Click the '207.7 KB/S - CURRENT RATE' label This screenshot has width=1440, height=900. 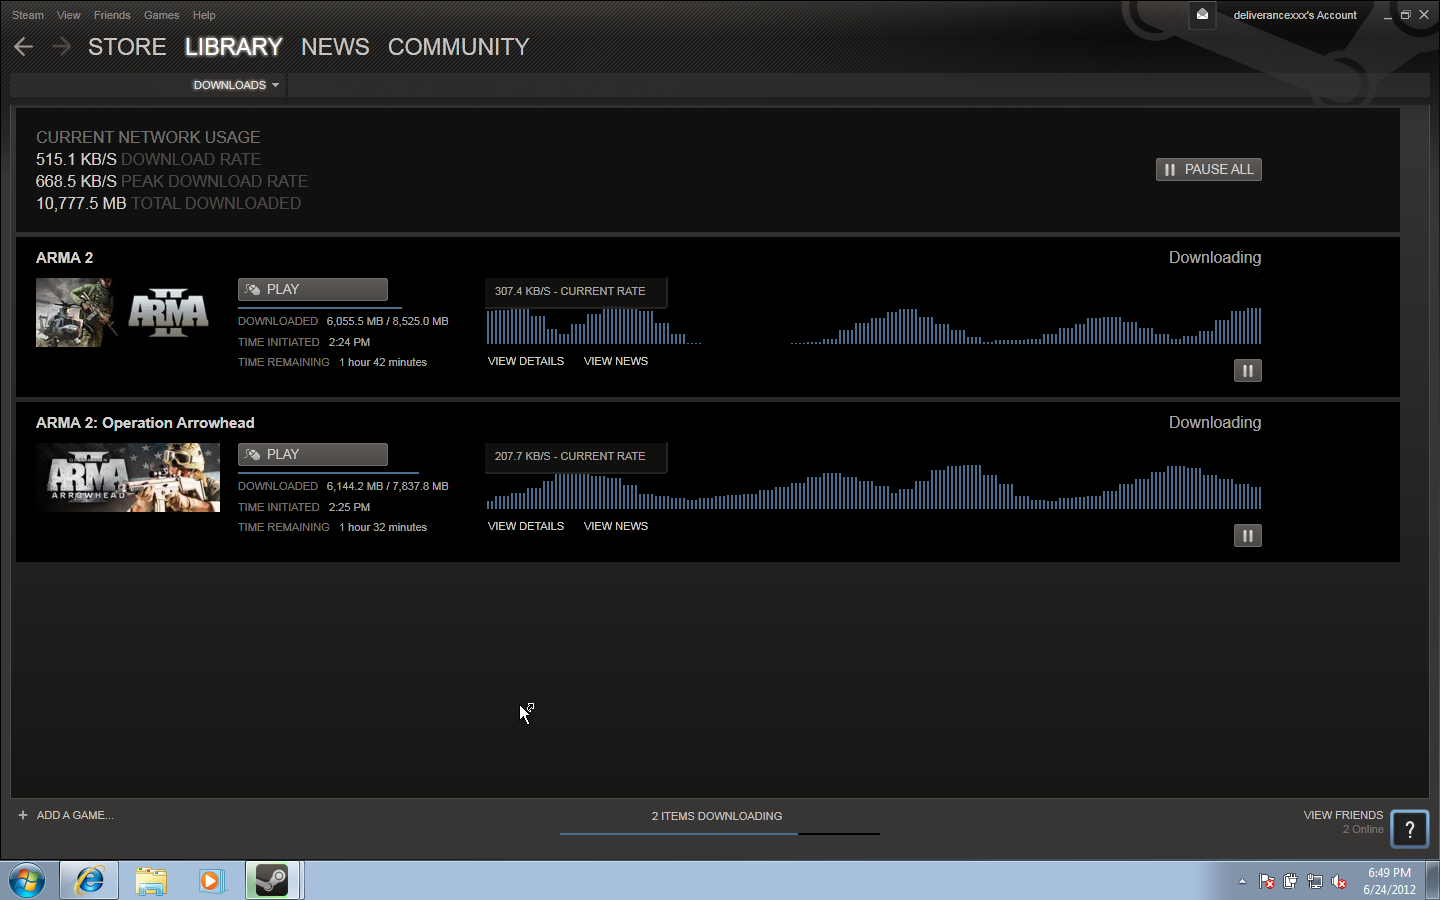coord(570,456)
